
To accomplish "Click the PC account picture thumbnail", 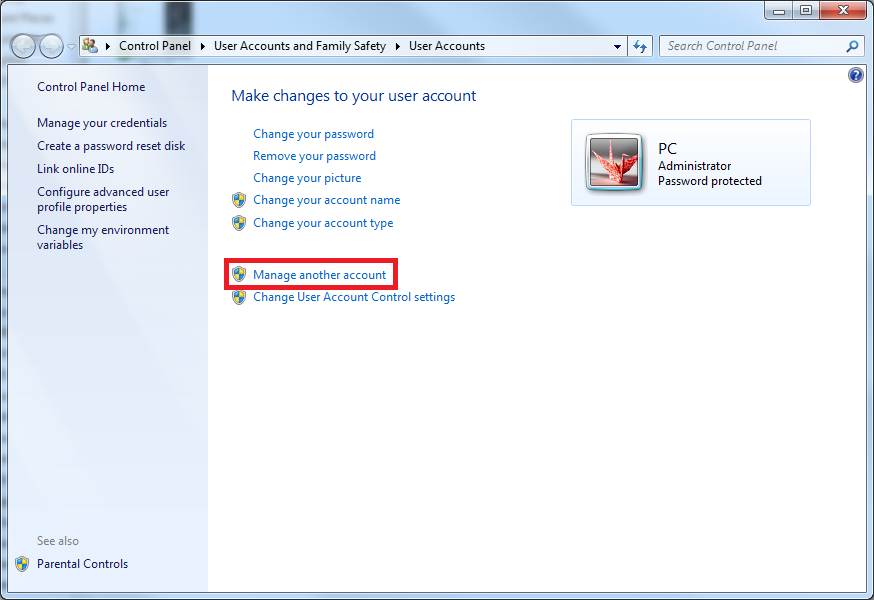I will tap(614, 161).
